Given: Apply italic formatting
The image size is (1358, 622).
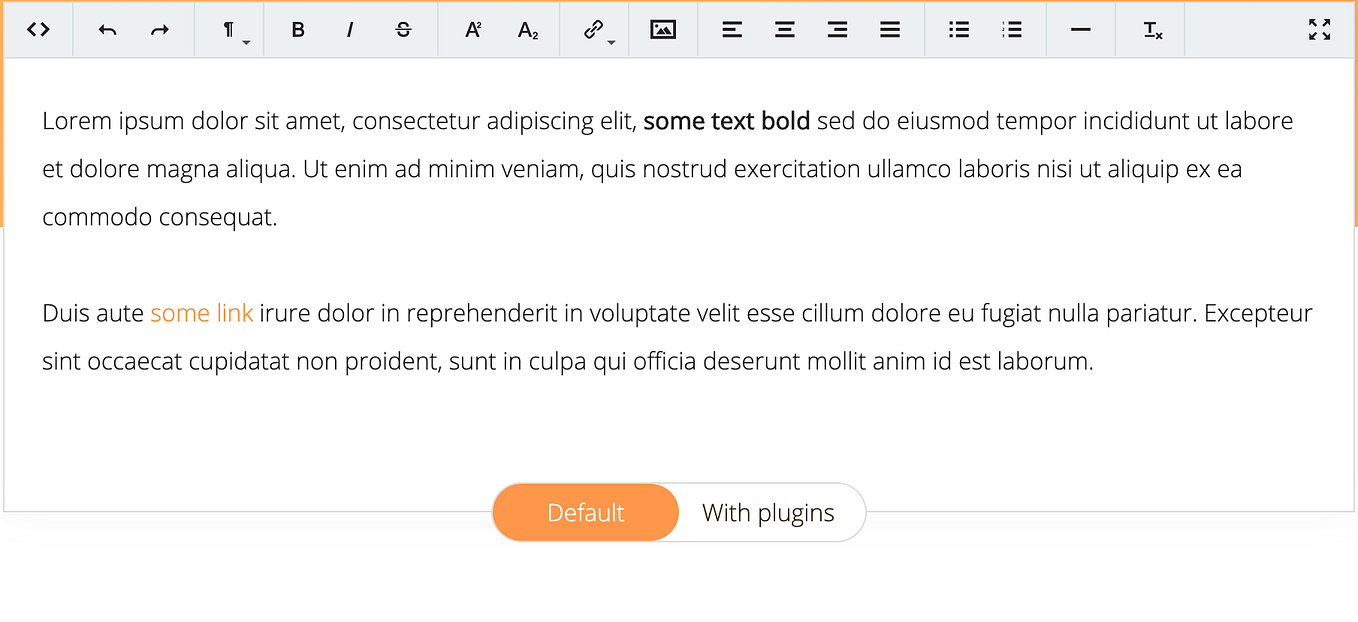Looking at the screenshot, I should [x=350, y=29].
